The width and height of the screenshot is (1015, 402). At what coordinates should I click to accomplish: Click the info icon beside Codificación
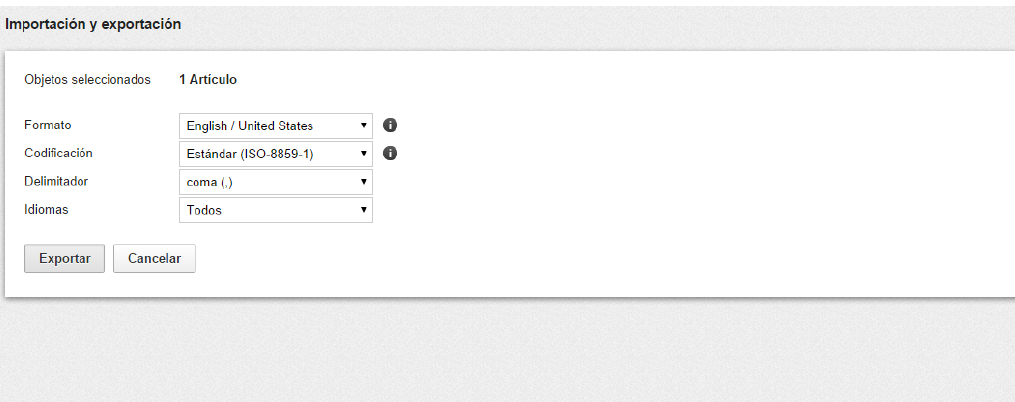pos(391,154)
